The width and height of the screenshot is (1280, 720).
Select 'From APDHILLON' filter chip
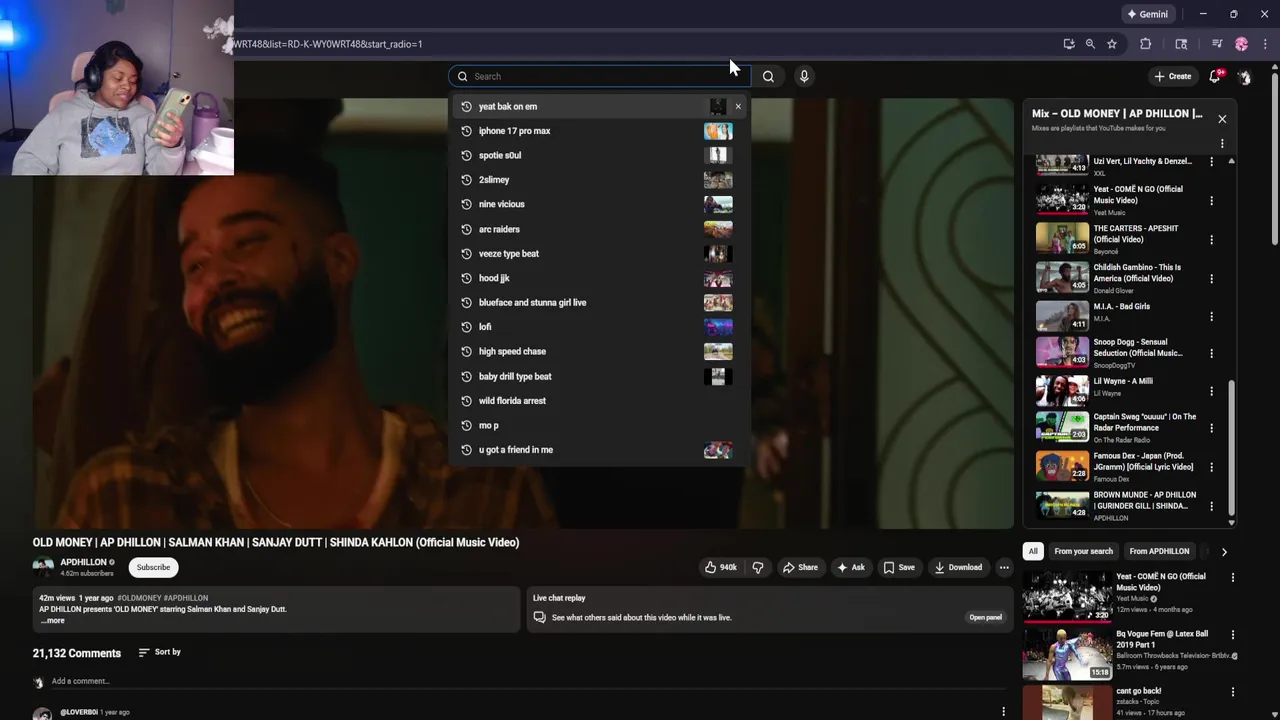click(x=1159, y=551)
